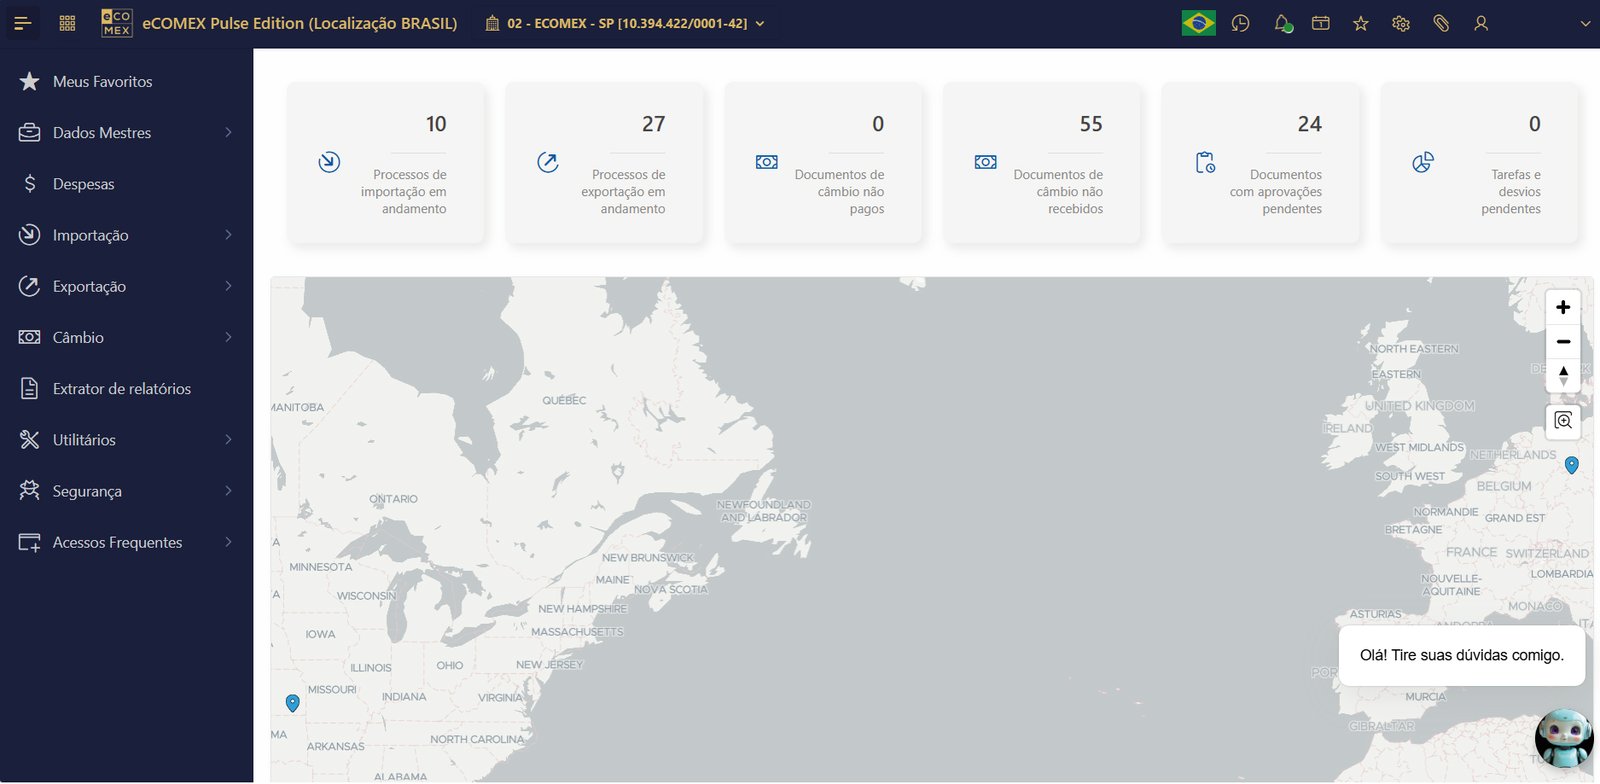1600x784 pixels.
Task: Click the favorites star icon in the header
Action: coord(1360,23)
